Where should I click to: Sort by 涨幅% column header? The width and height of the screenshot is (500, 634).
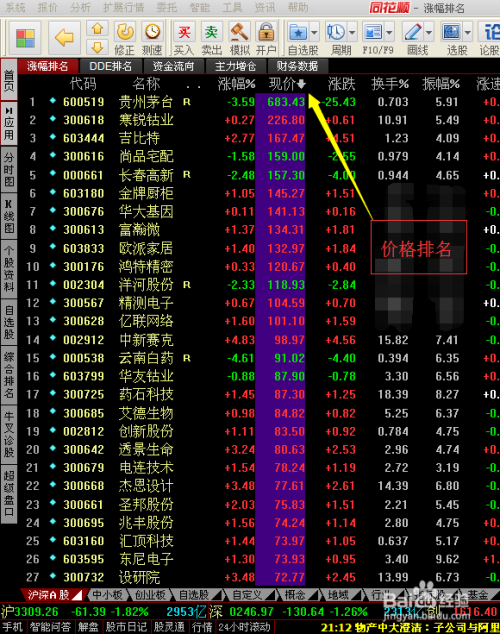point(236,84)
